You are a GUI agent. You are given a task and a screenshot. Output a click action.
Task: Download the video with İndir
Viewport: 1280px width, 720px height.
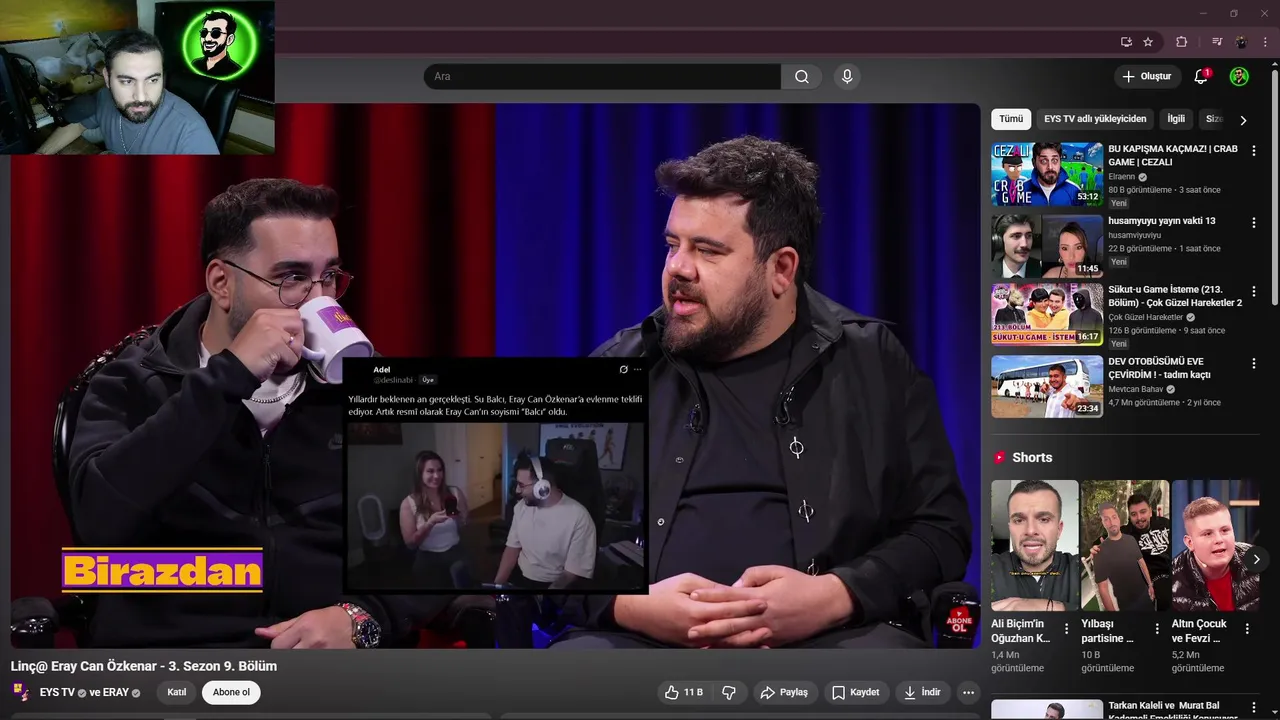922,692
